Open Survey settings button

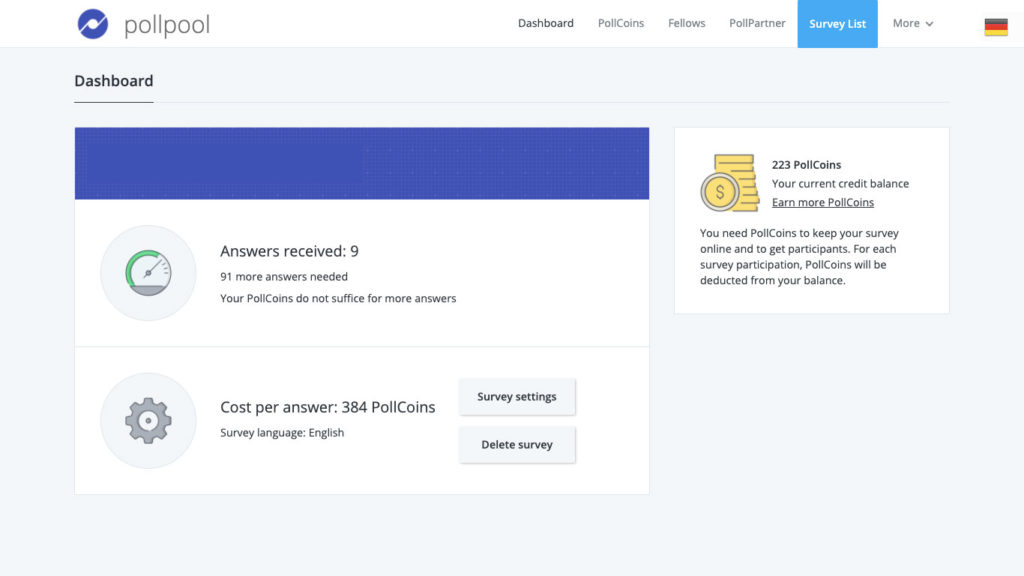point(517,397)
